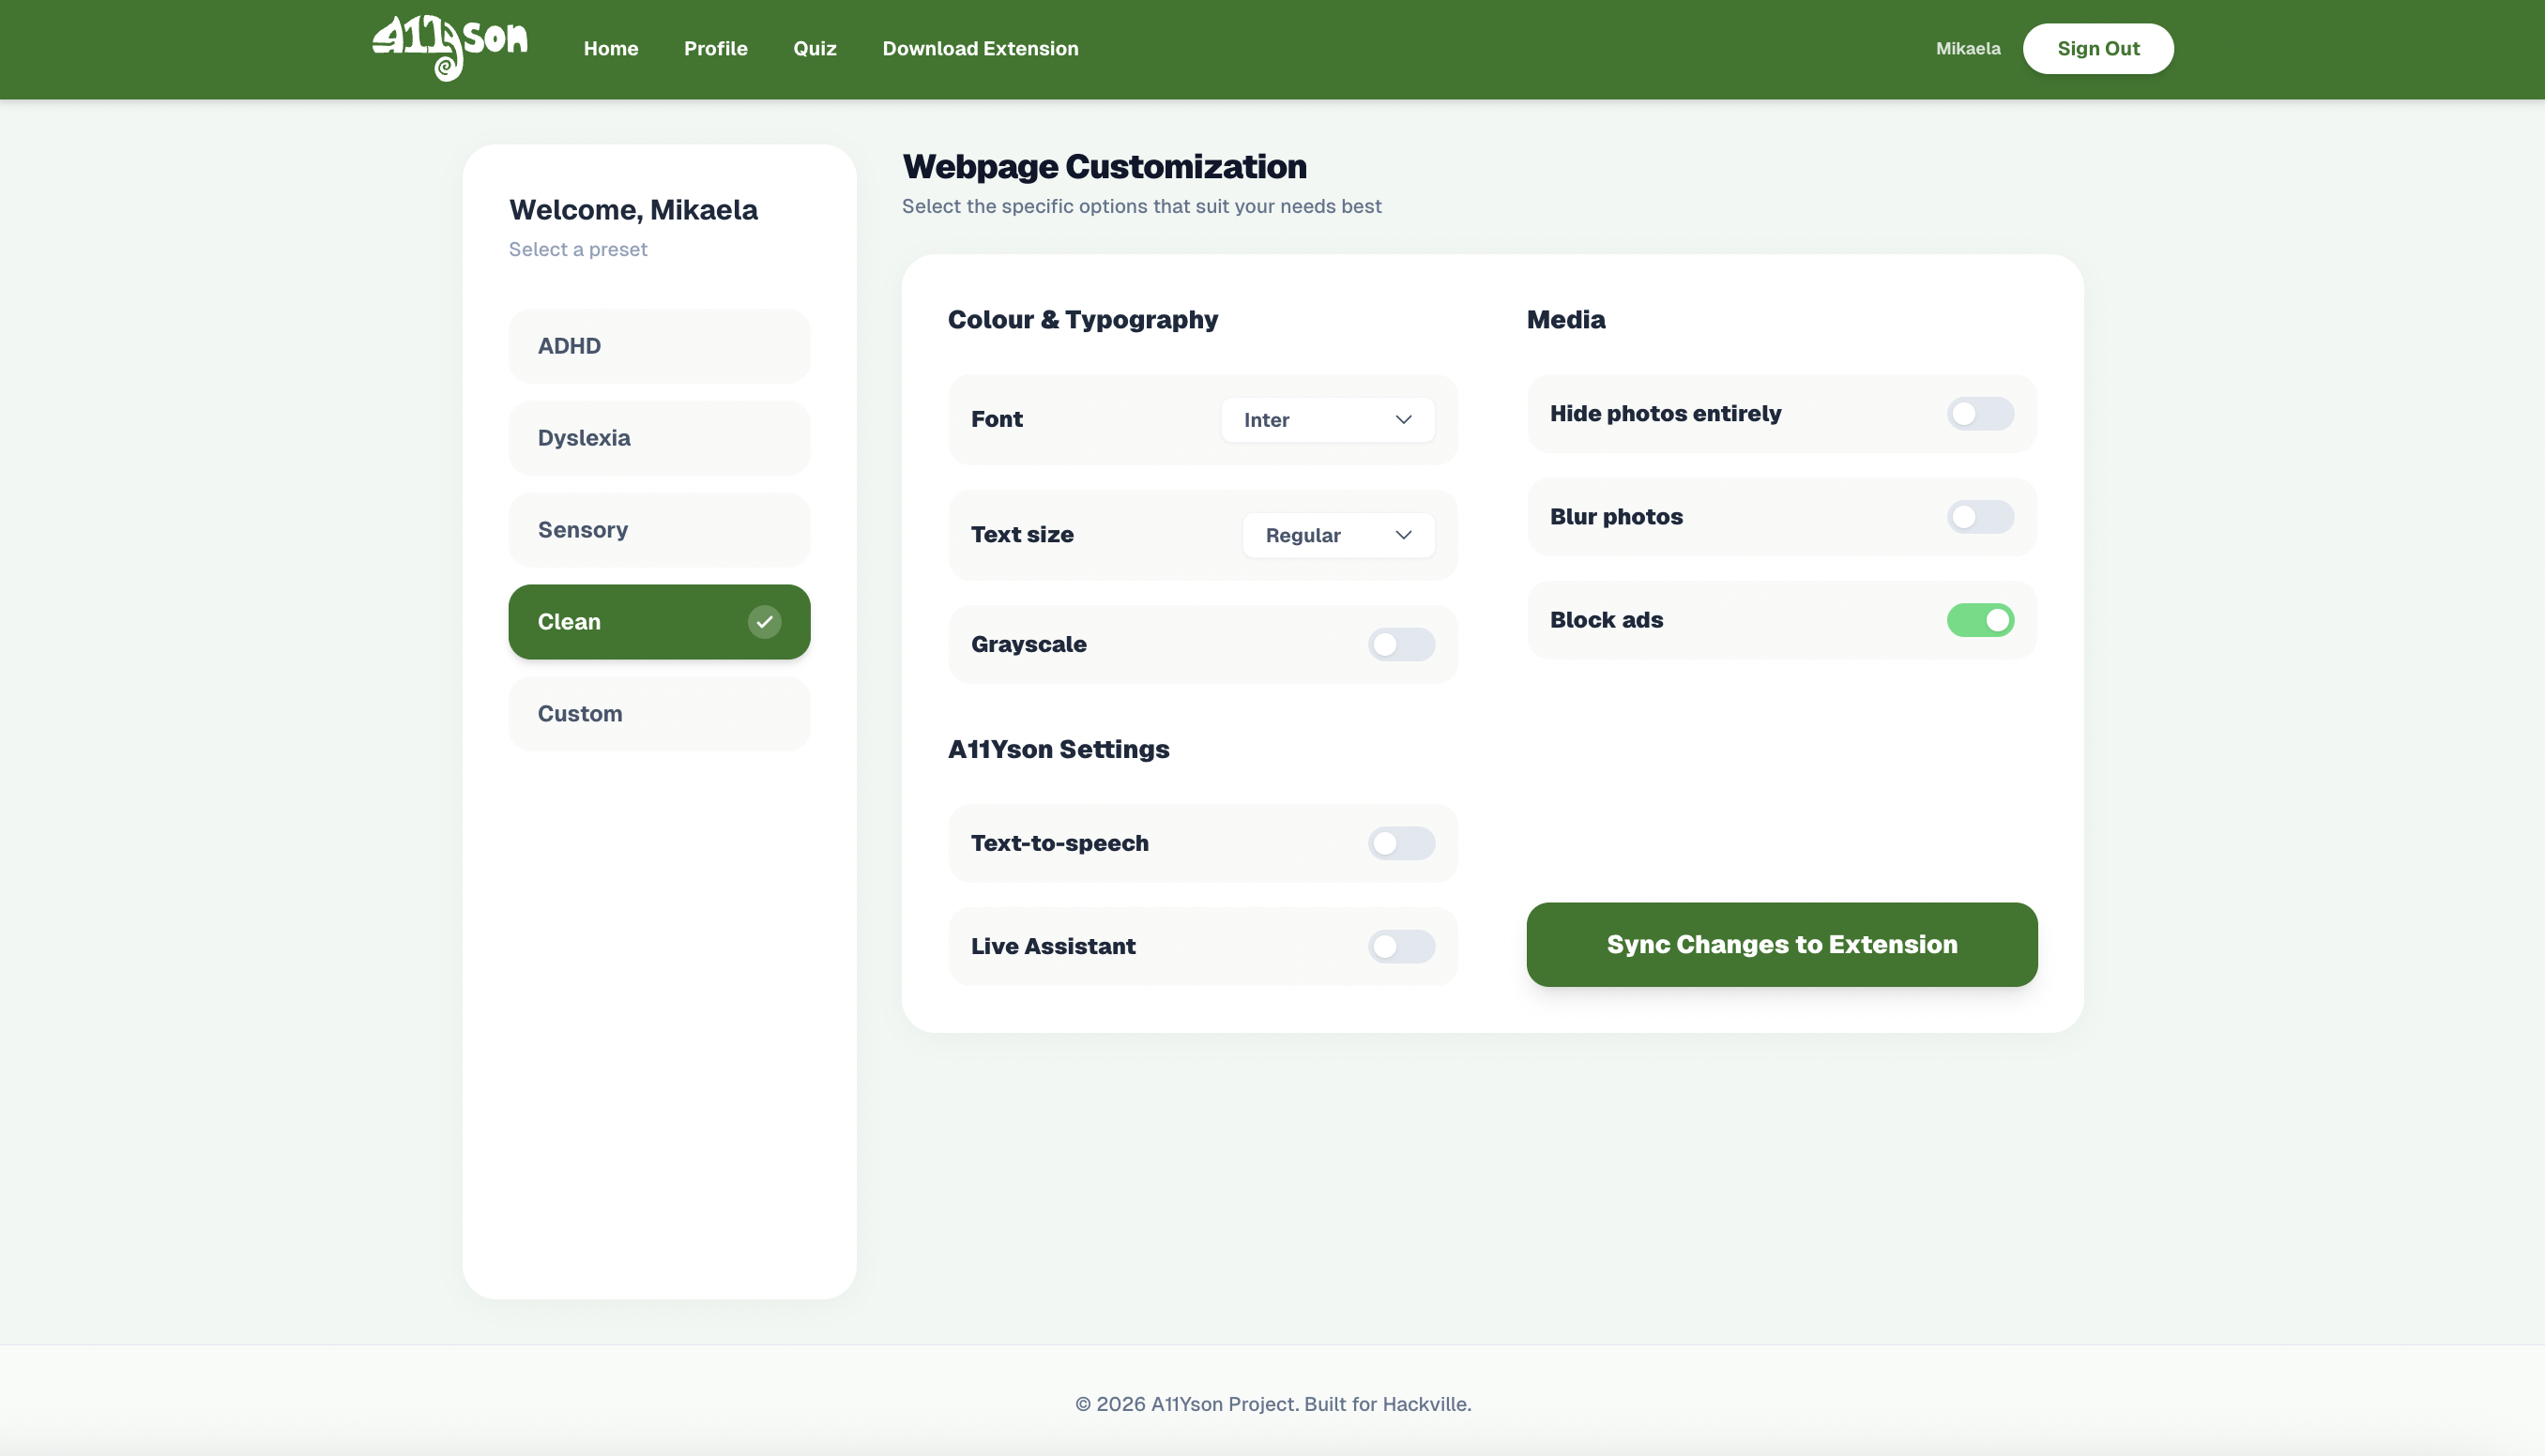The image size is (2545, 1456).
Task: Click the Sign Out button
Action: [x=2097, y=49]
